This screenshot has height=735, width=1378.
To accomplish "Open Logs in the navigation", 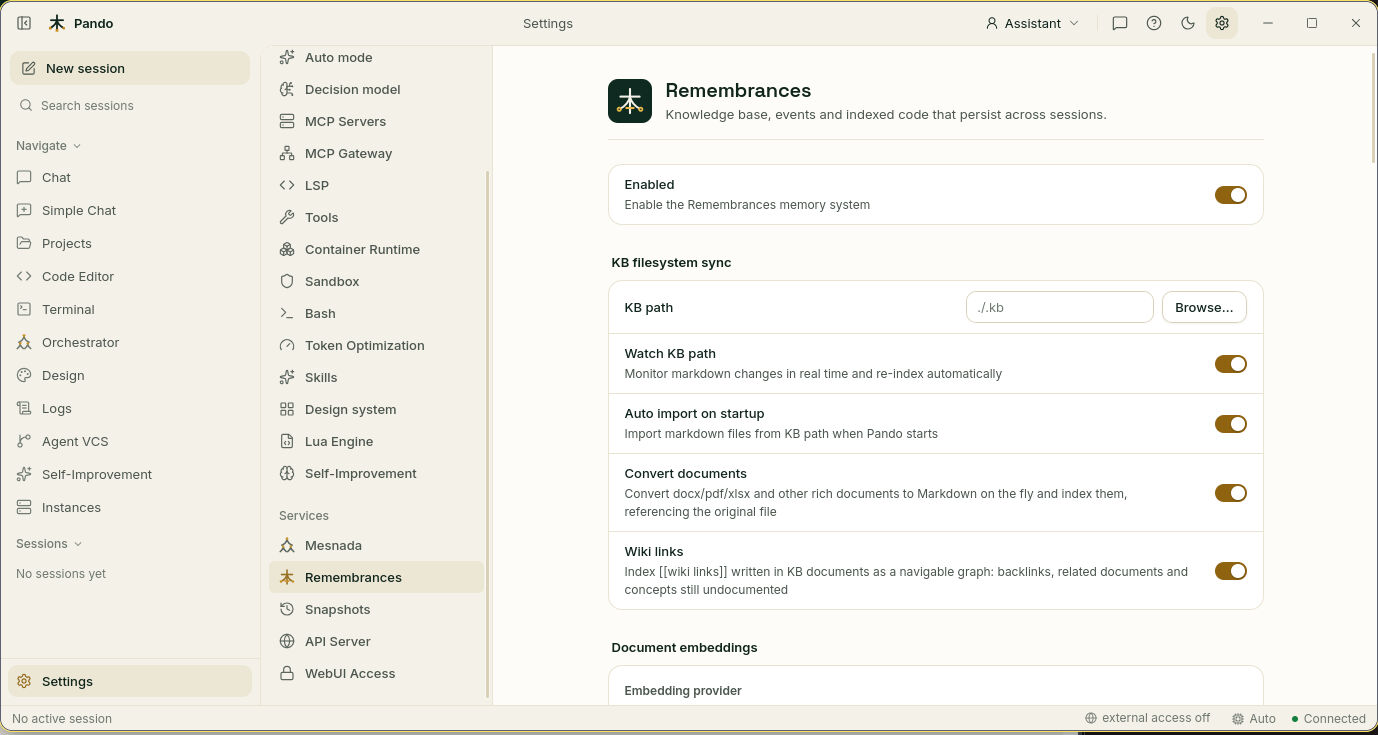I will coord(130,408).
